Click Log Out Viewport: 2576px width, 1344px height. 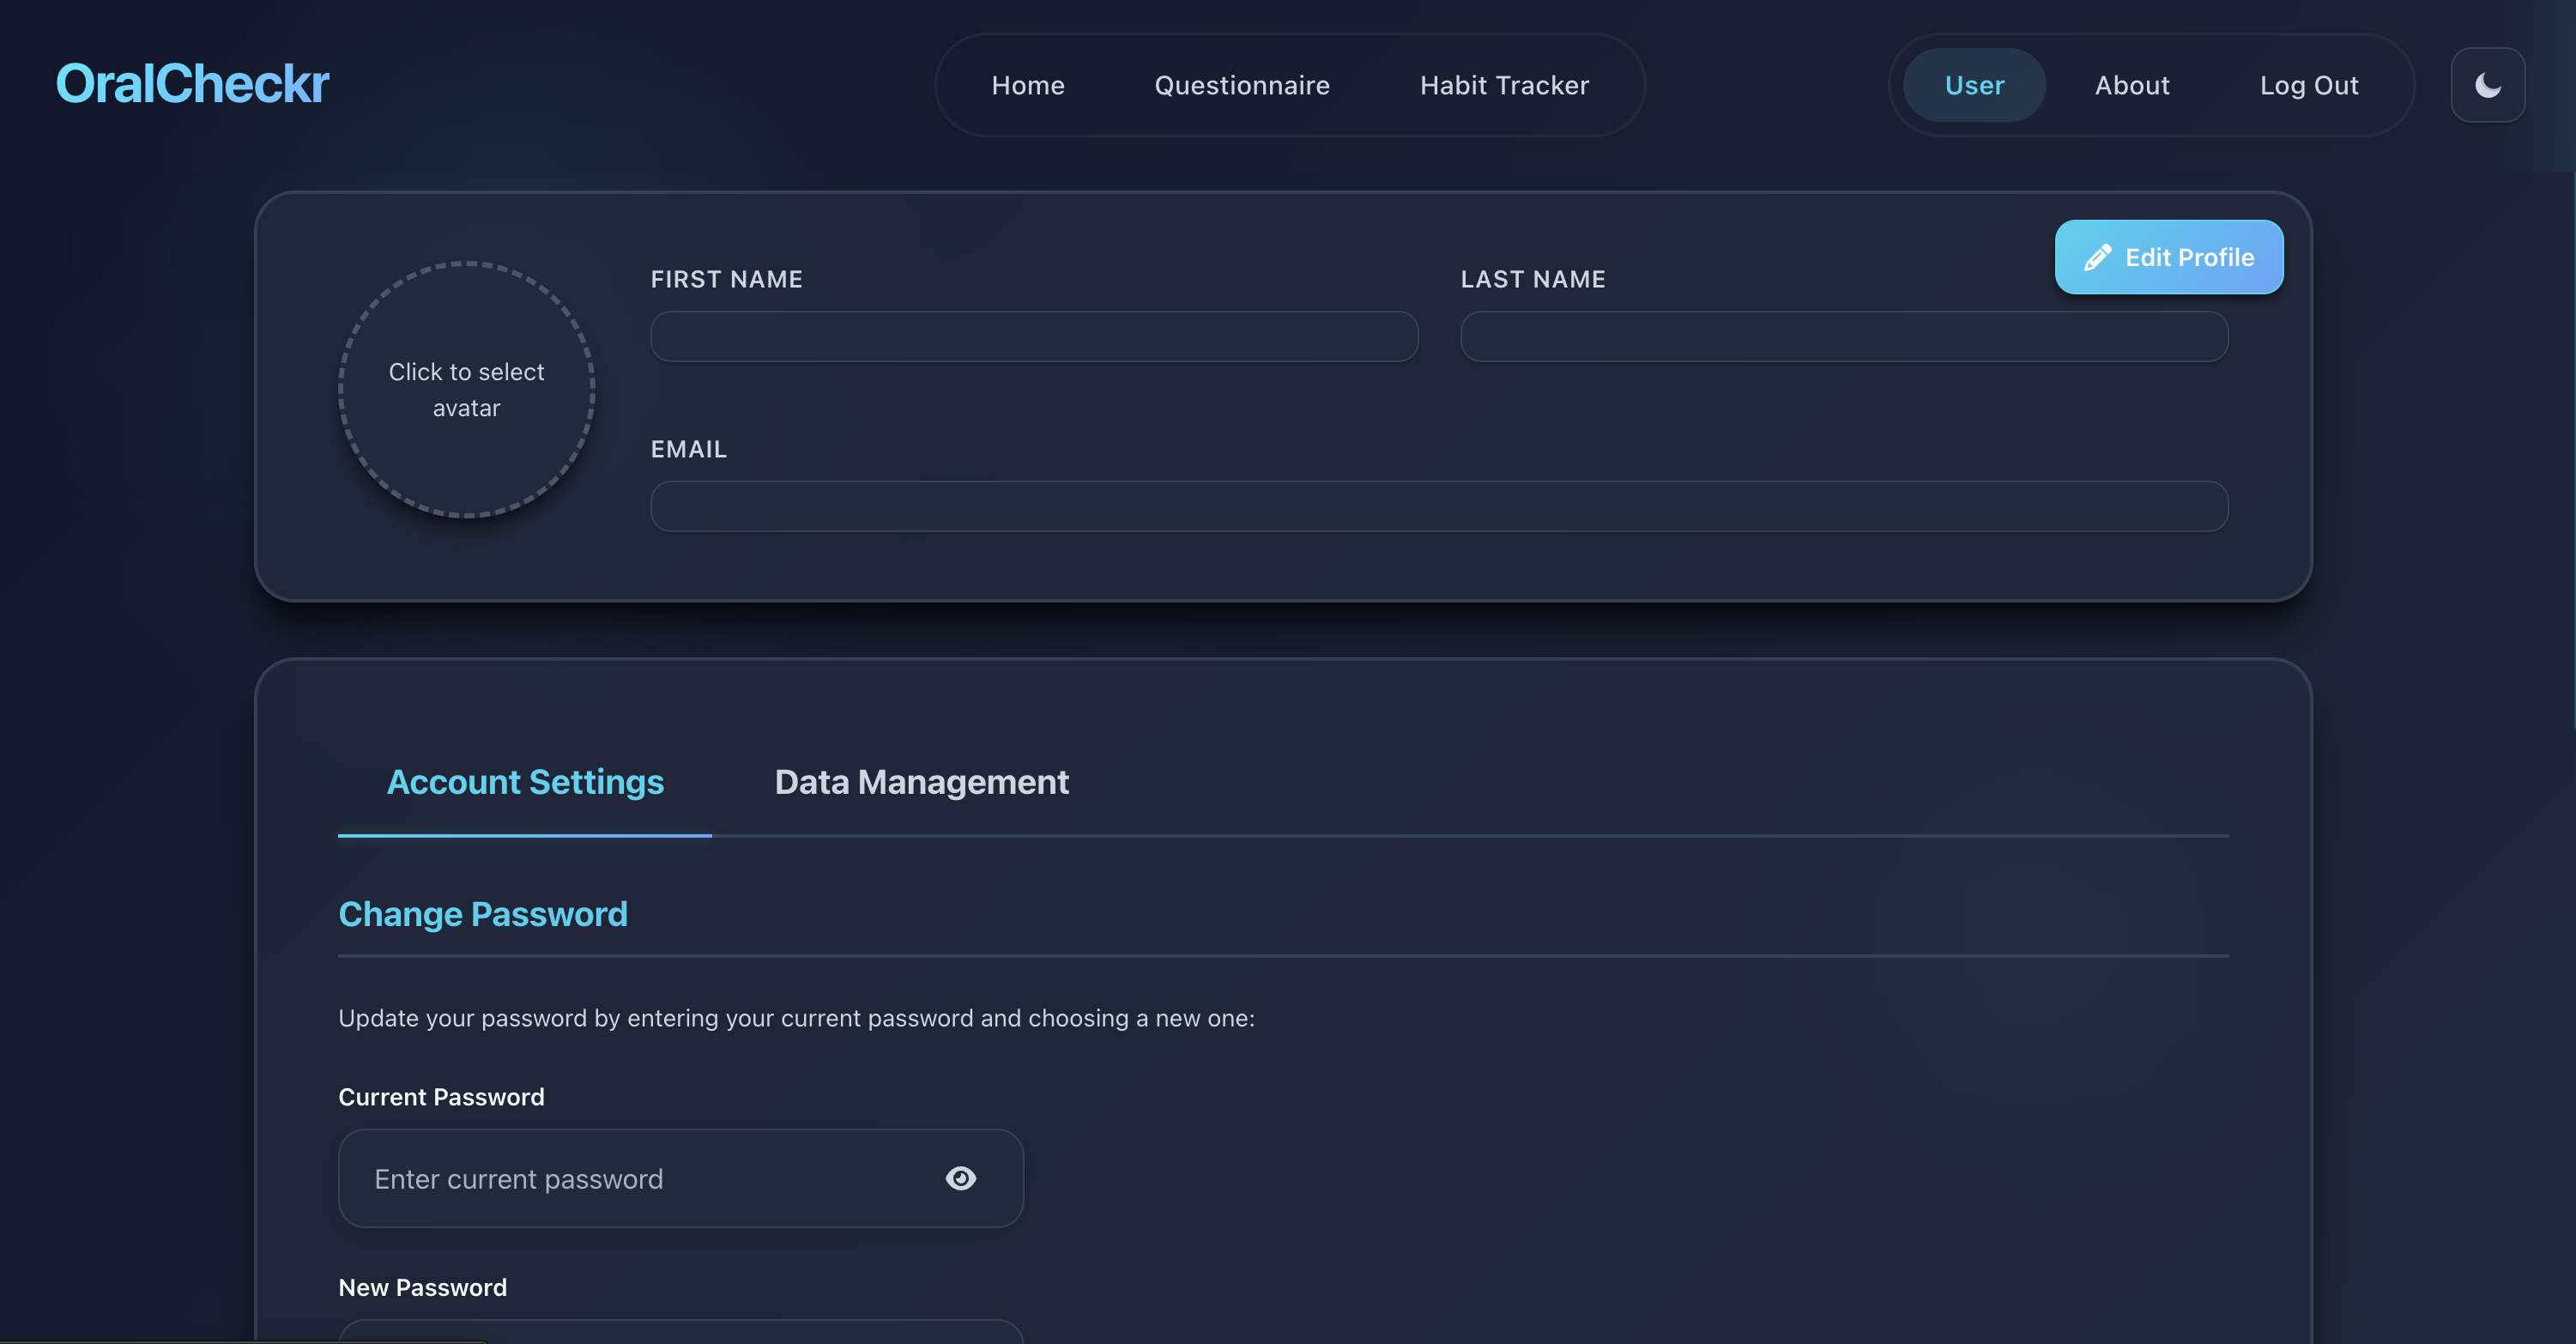click(x=2308, y=85)
